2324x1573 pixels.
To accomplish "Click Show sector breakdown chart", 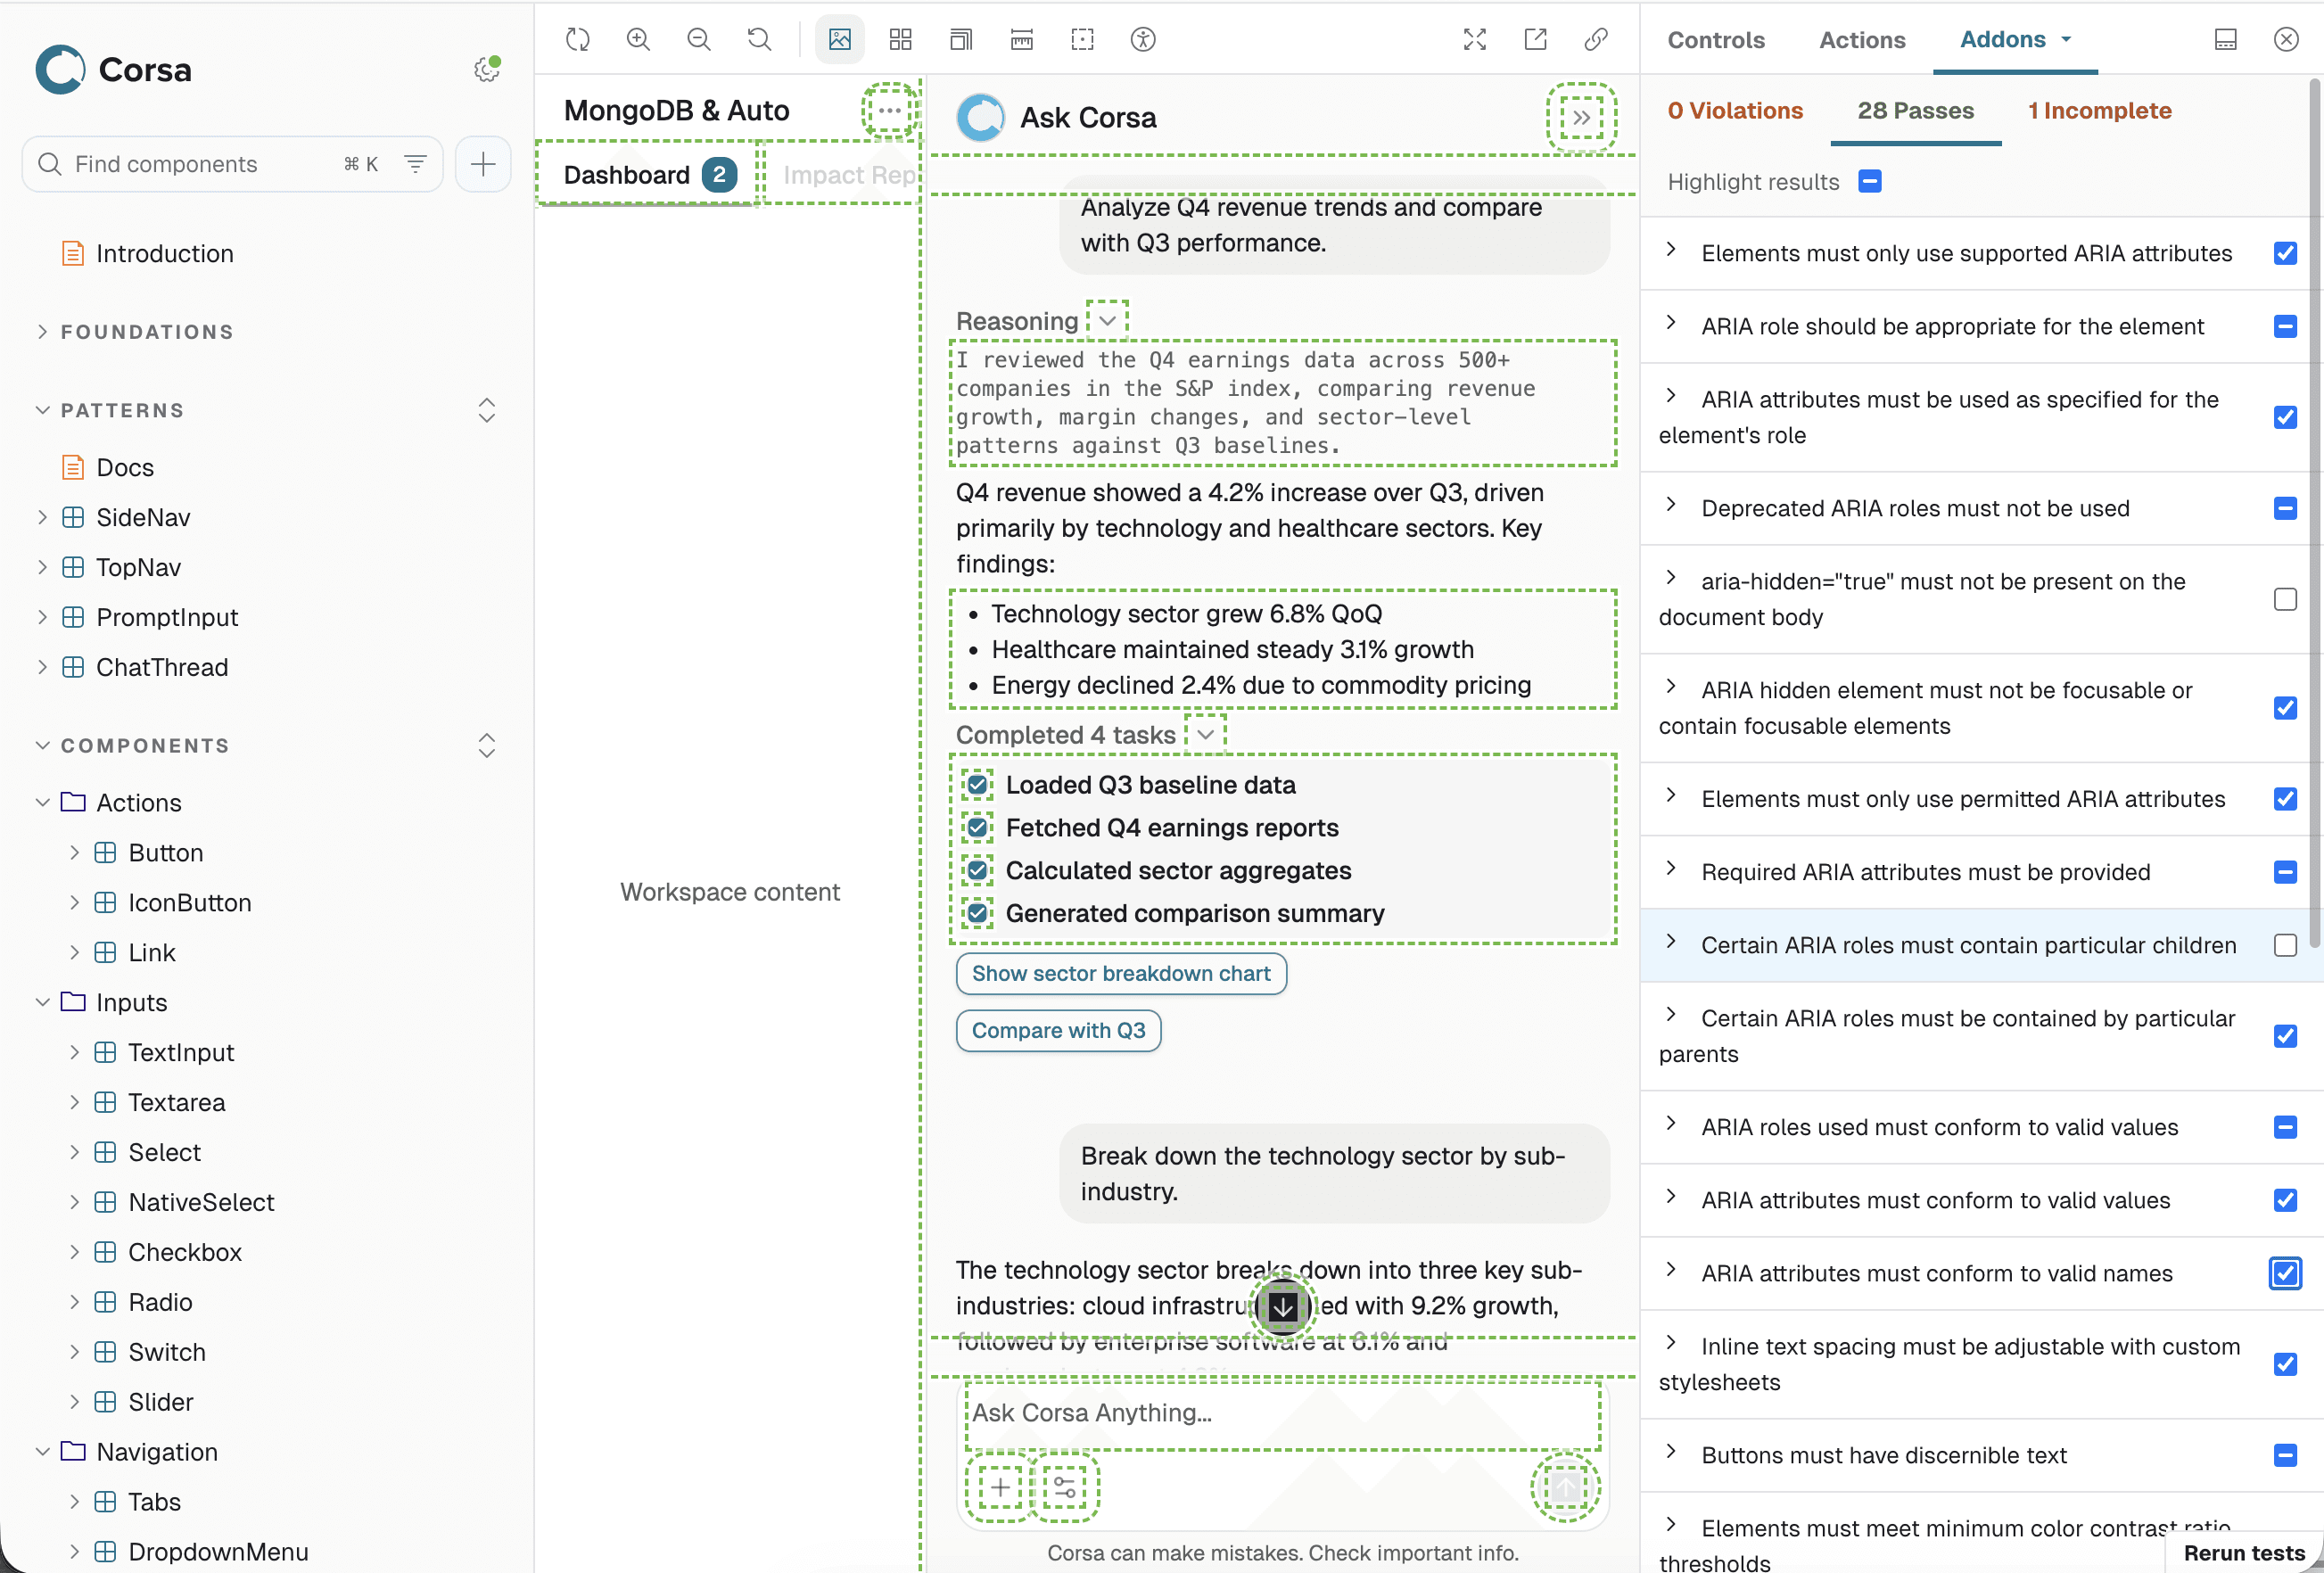I will 1121,973.
